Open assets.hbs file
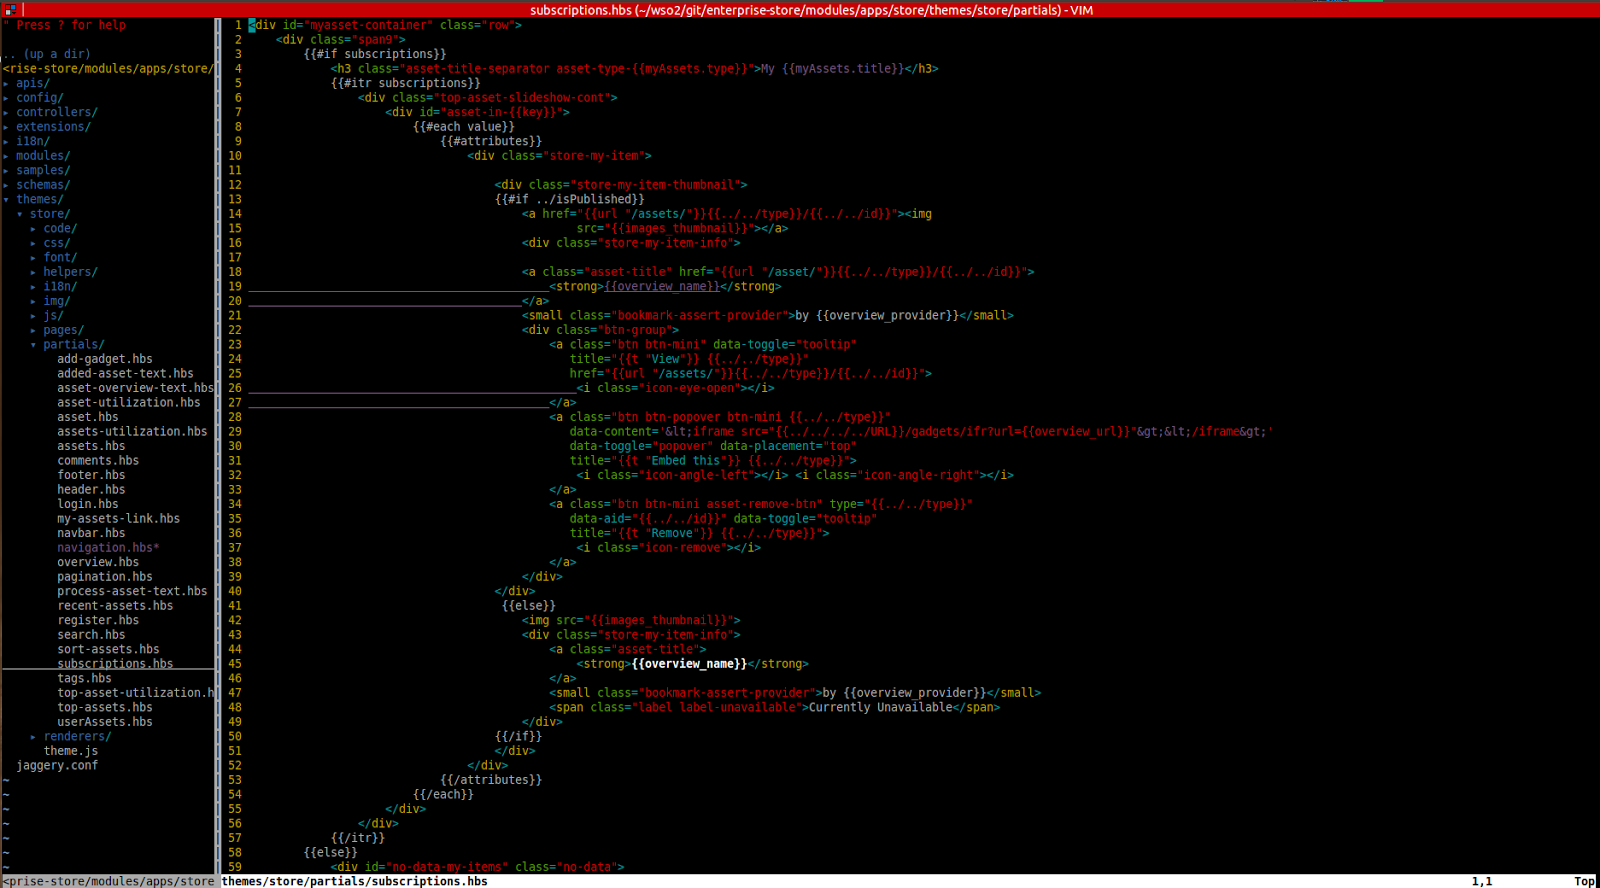 click(91, 446)
